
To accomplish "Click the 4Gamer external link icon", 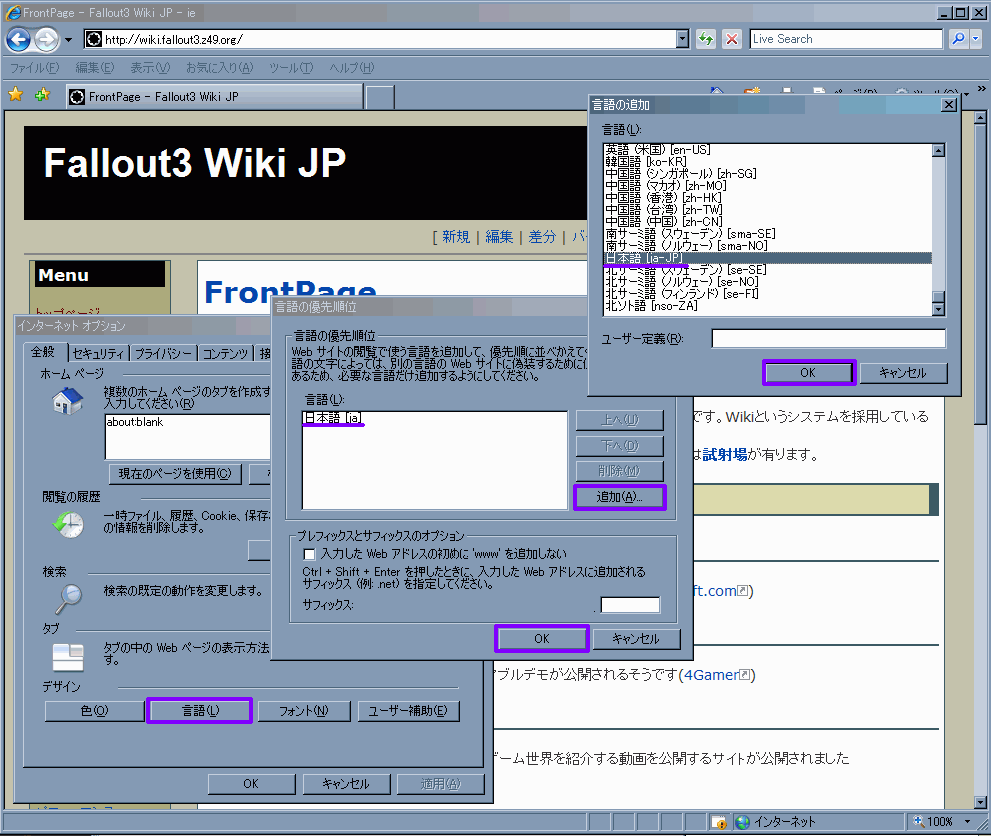I will [x=743, y=676].
